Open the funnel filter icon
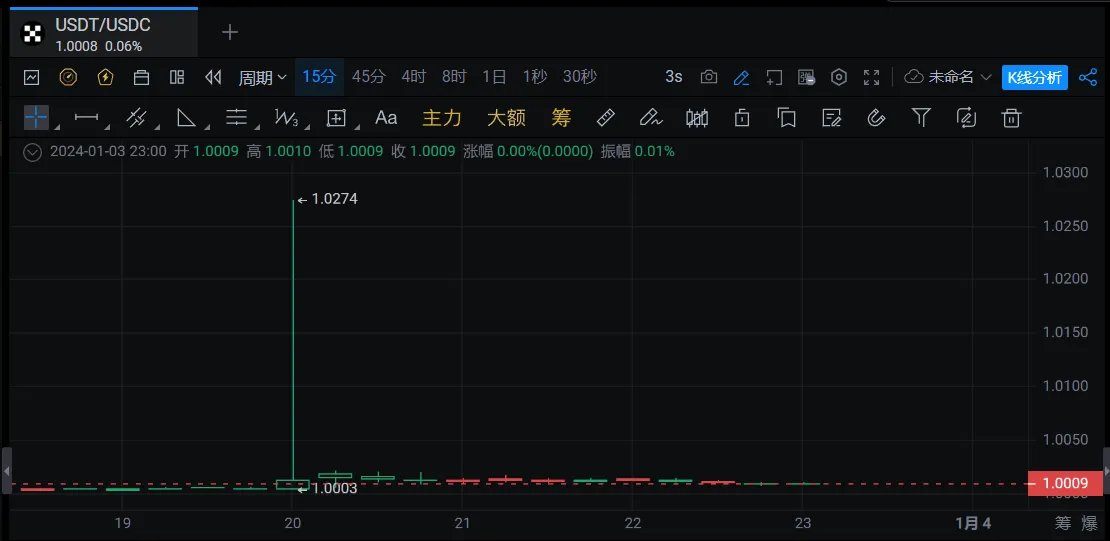This screenshot has height=541, width=1110. tap(921, 118)
